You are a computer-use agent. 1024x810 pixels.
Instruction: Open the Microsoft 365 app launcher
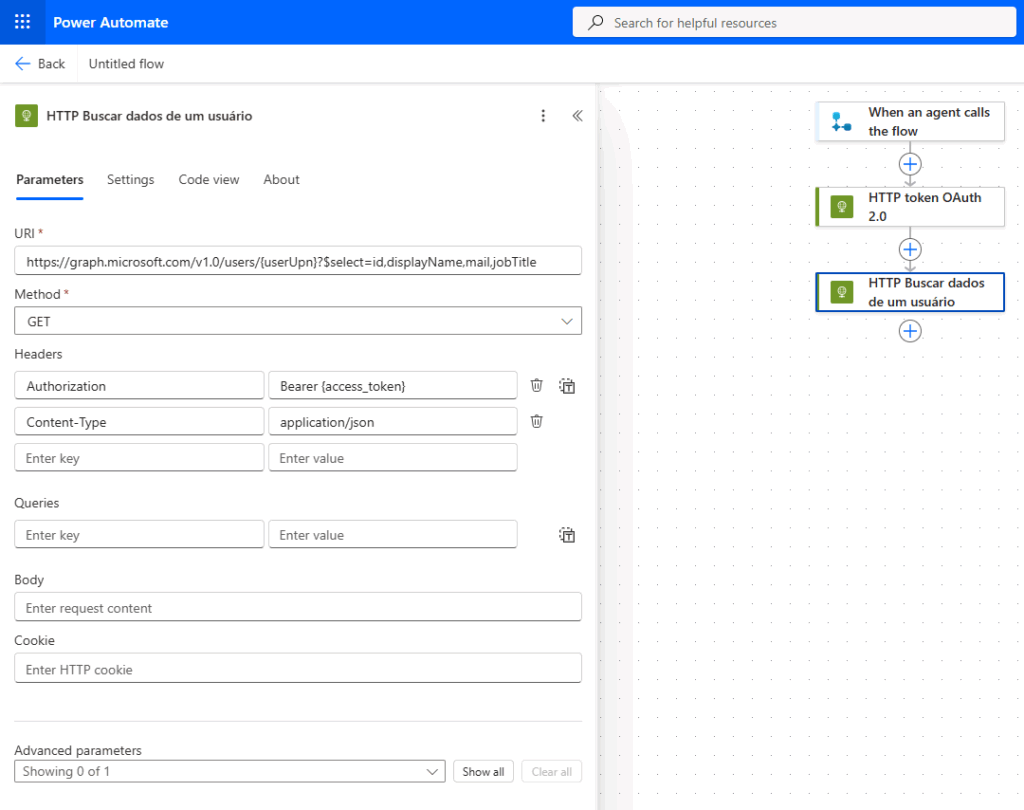pyautogui.click(x=22, y=21)
